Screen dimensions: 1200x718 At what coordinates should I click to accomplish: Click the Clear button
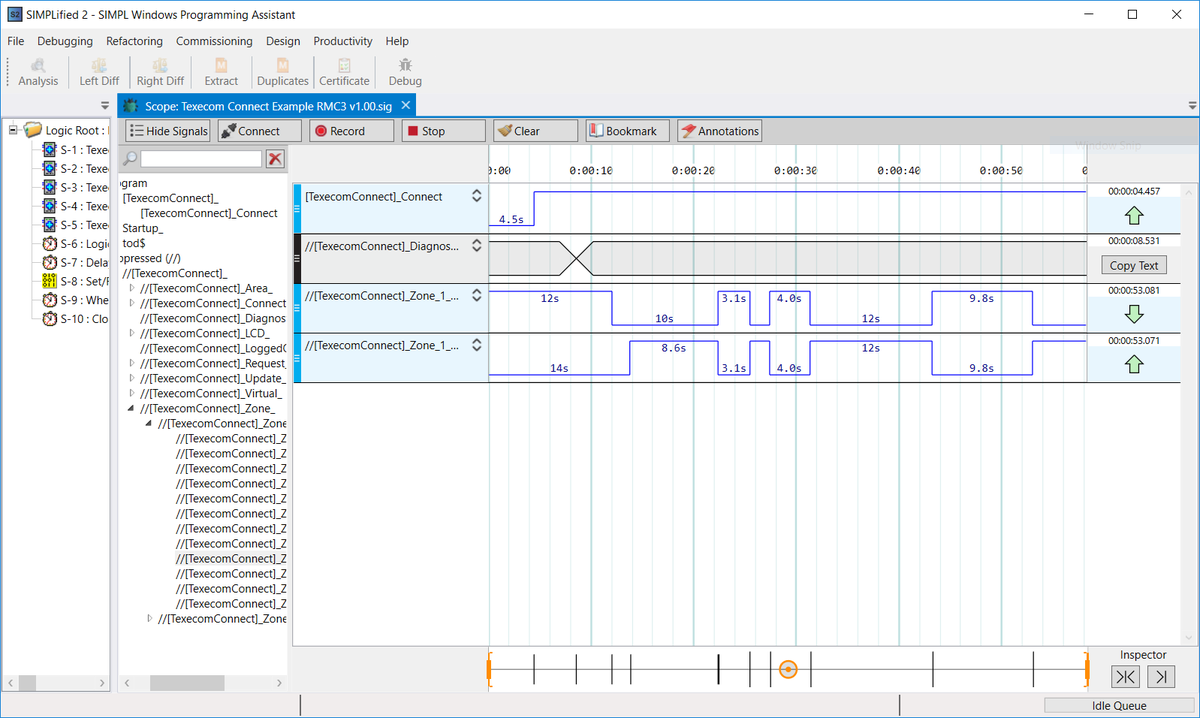tap(535, 131)
